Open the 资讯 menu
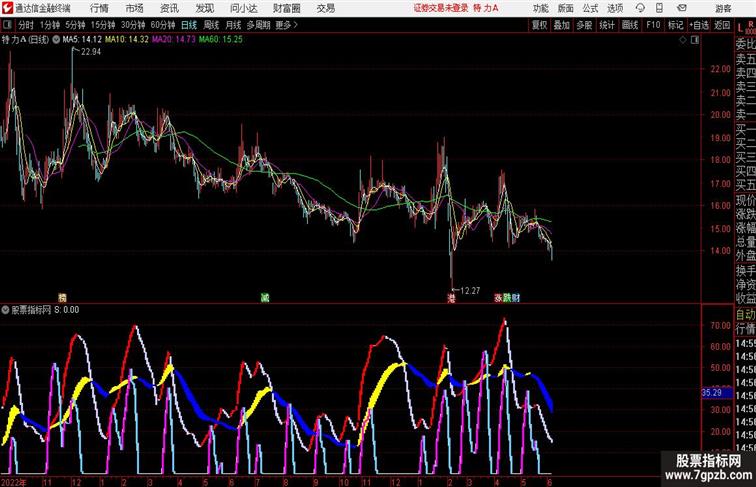Image resolution: width=756 pixels, height=487 pixels. tap(169, 8)
